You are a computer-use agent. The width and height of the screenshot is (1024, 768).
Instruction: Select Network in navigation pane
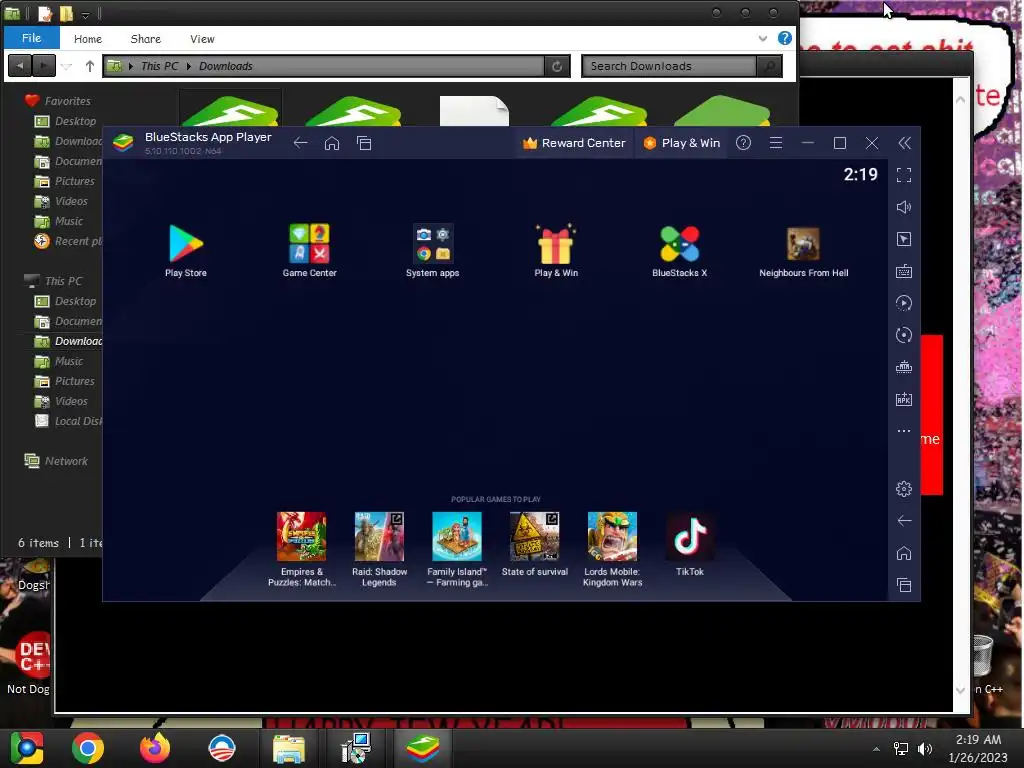coord(56,461)
